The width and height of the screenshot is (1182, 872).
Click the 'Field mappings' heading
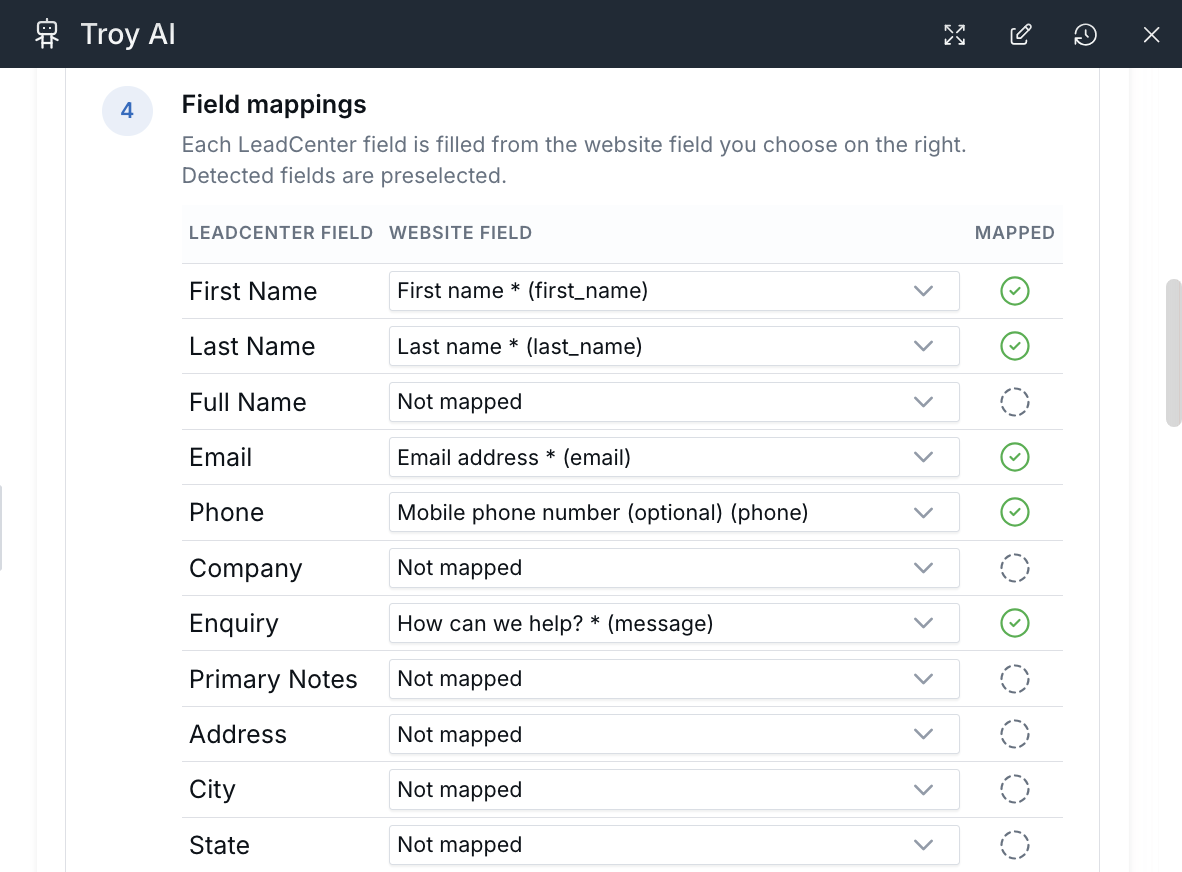pyautogui.click(x=274, y=104)
